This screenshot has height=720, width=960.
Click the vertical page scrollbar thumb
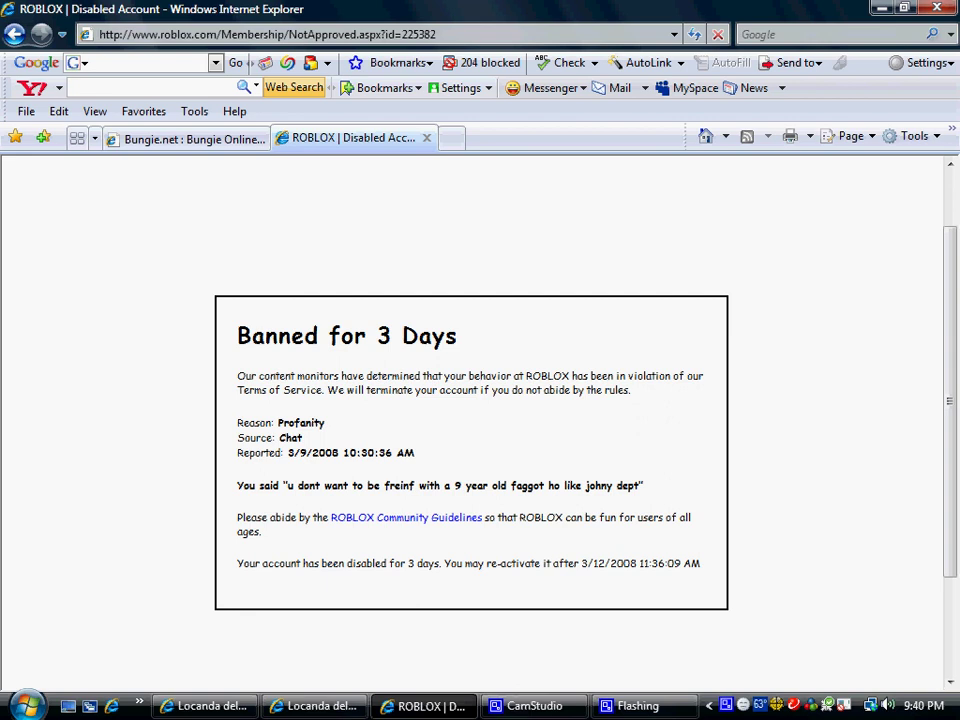click(950, 400)
